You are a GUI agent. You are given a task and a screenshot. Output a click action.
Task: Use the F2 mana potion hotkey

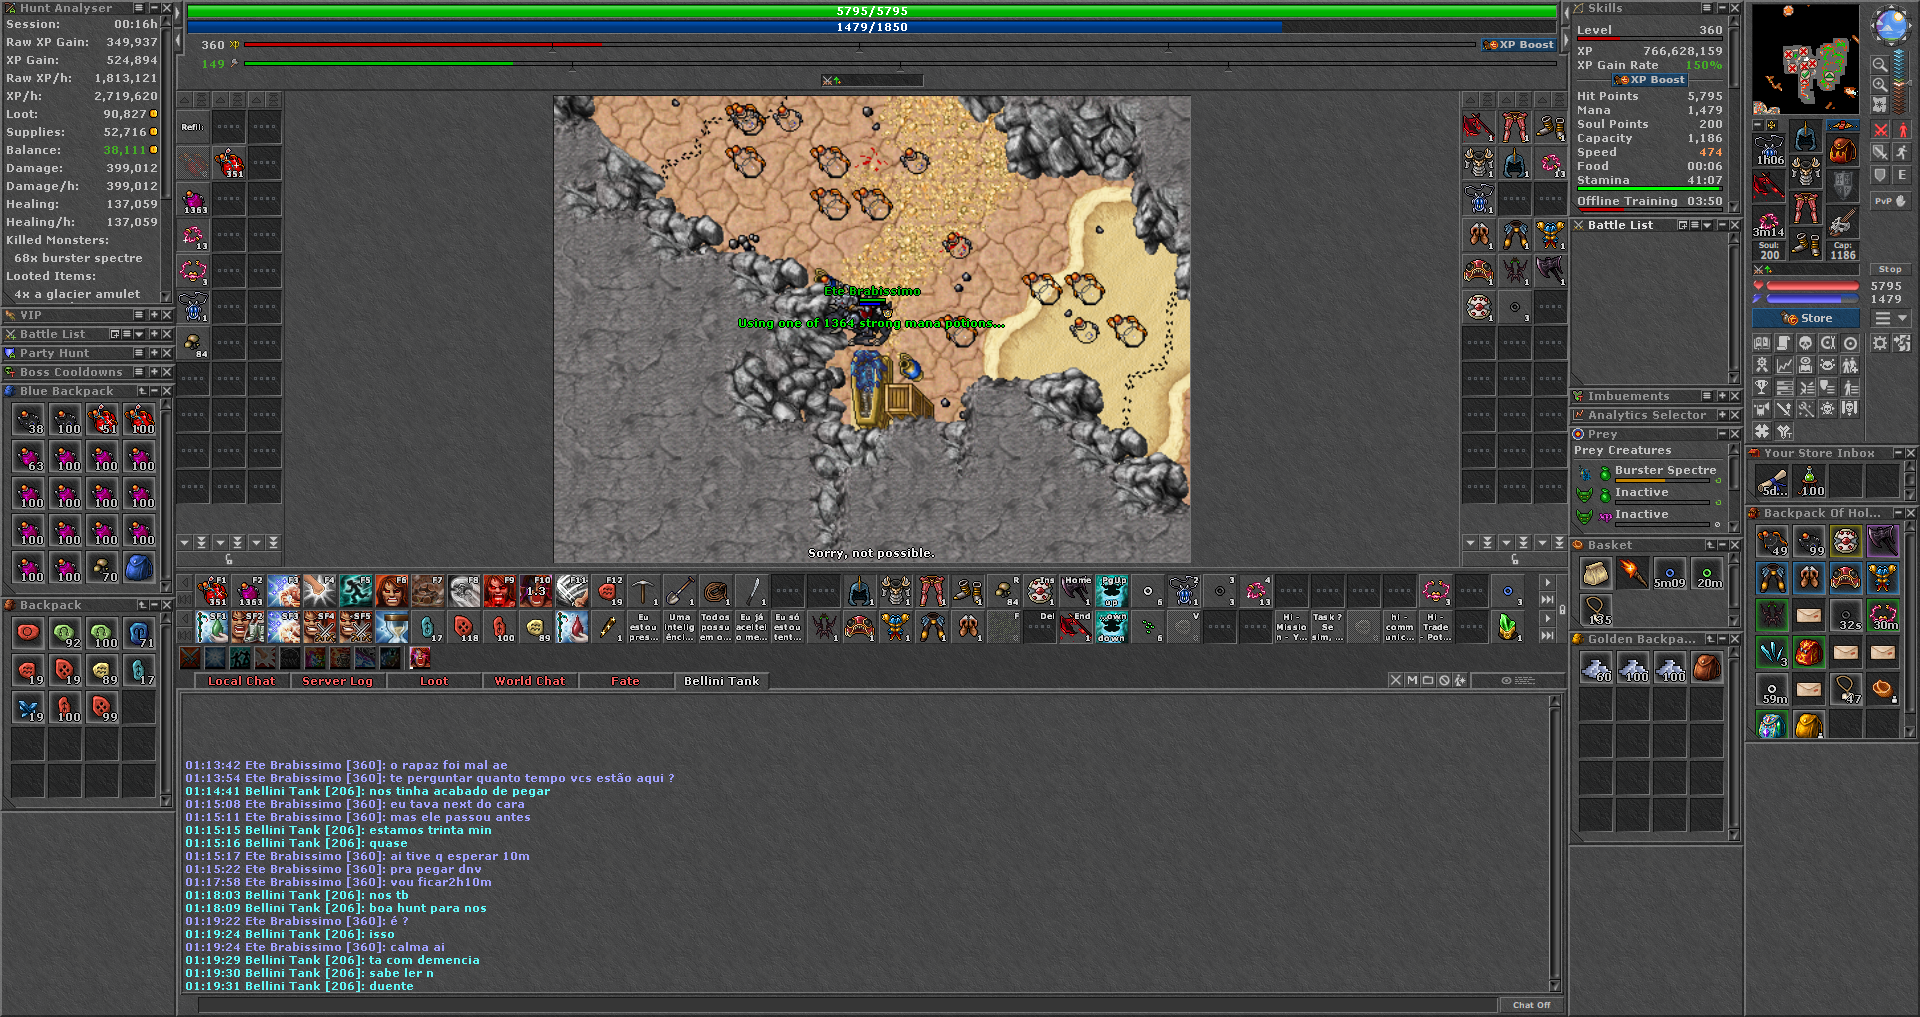(248, 591)
